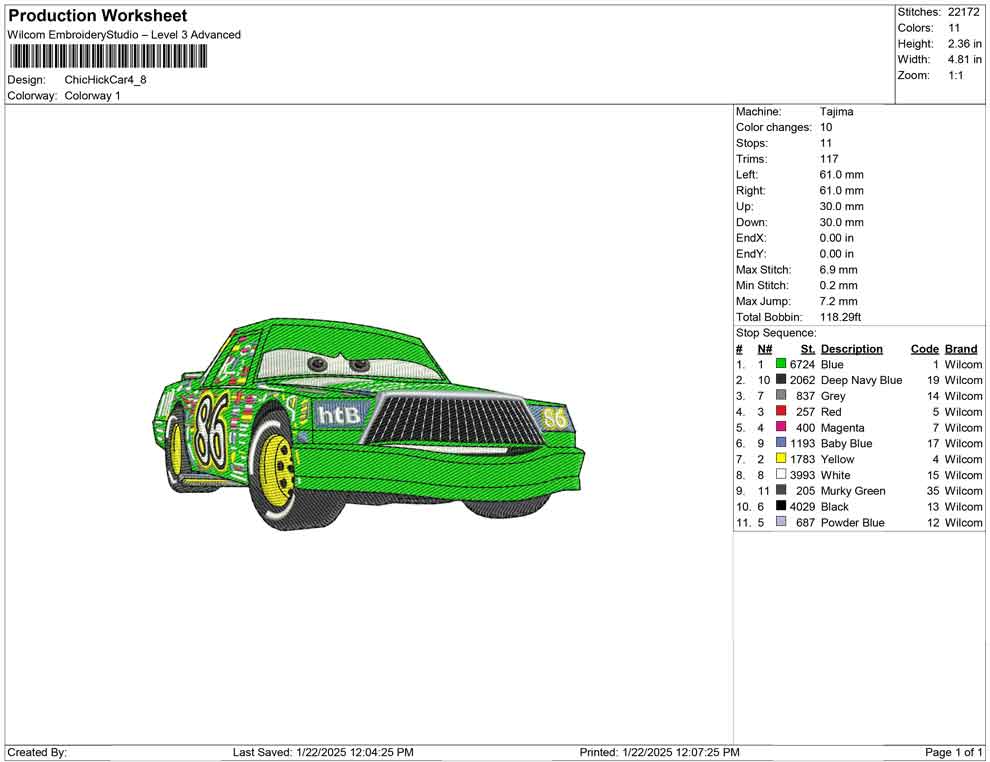
Task: Click the Stops value 11
Action: pos(825,143)
